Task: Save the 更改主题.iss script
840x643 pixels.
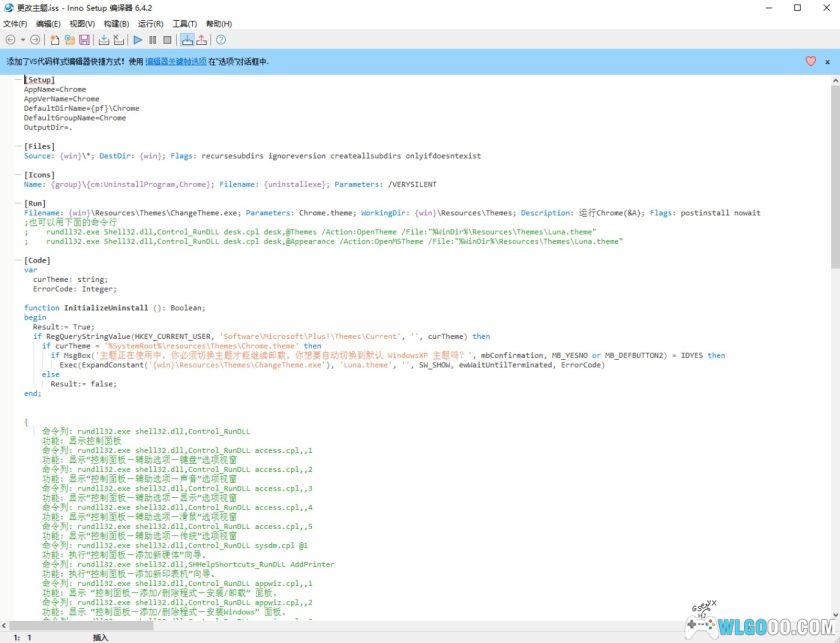Action: 85,40
